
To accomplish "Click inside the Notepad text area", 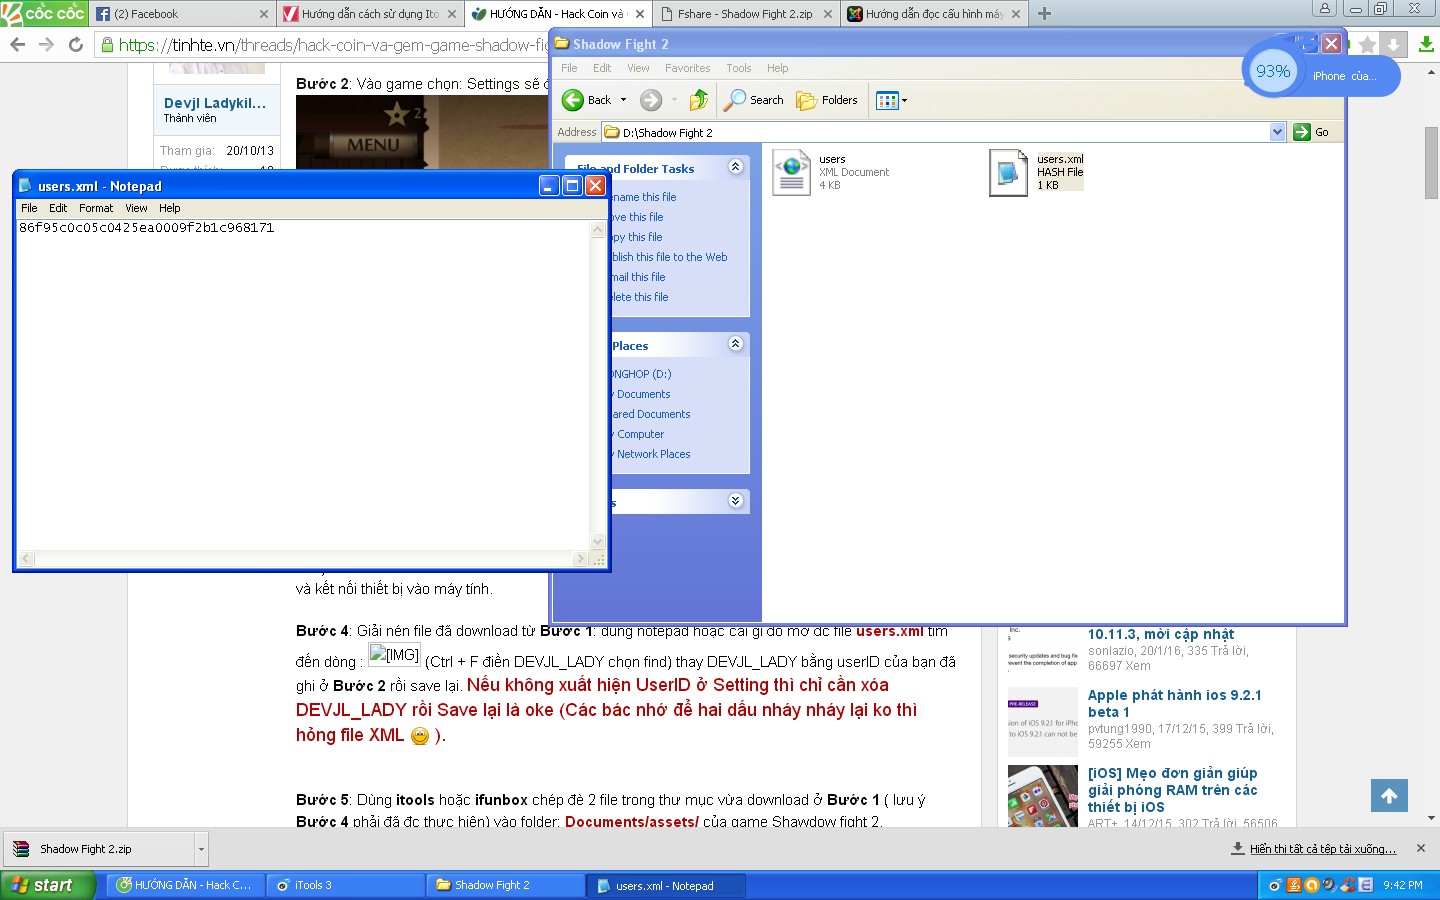I will (x=300, y=380).
